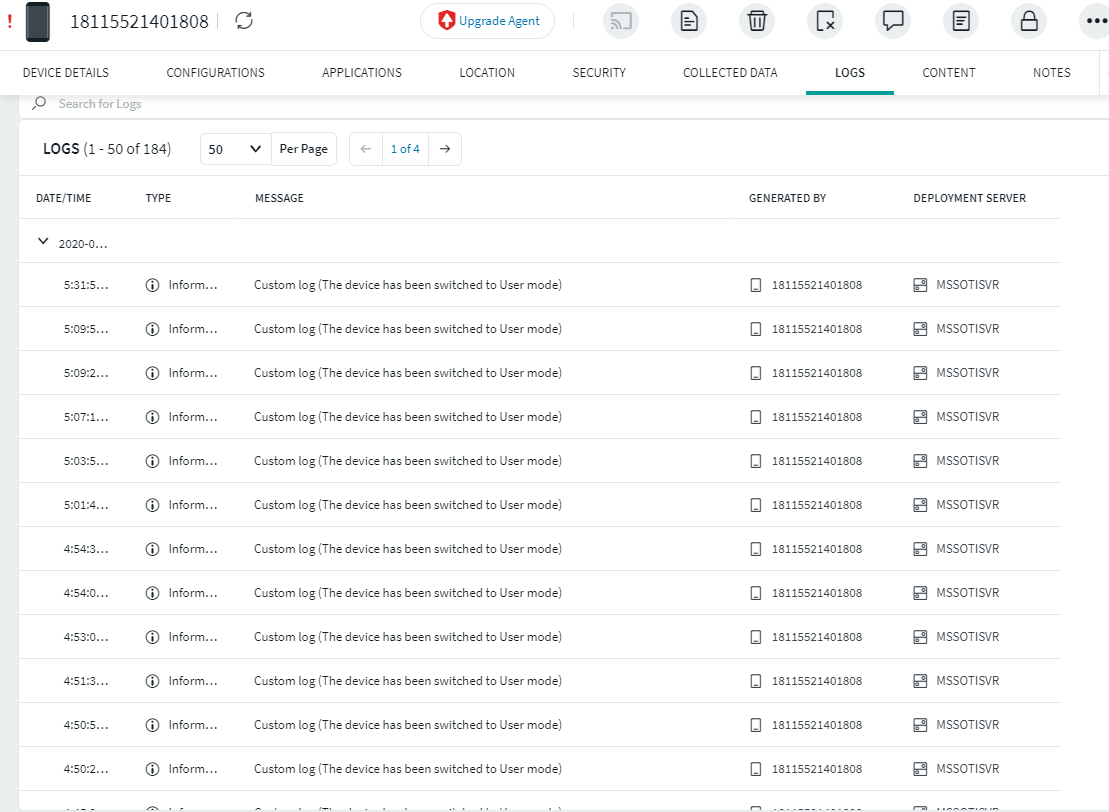Viewport: 1109px width, 812px height.
Task: Open the send message speech-bubble icon
Action: [893, 21]
